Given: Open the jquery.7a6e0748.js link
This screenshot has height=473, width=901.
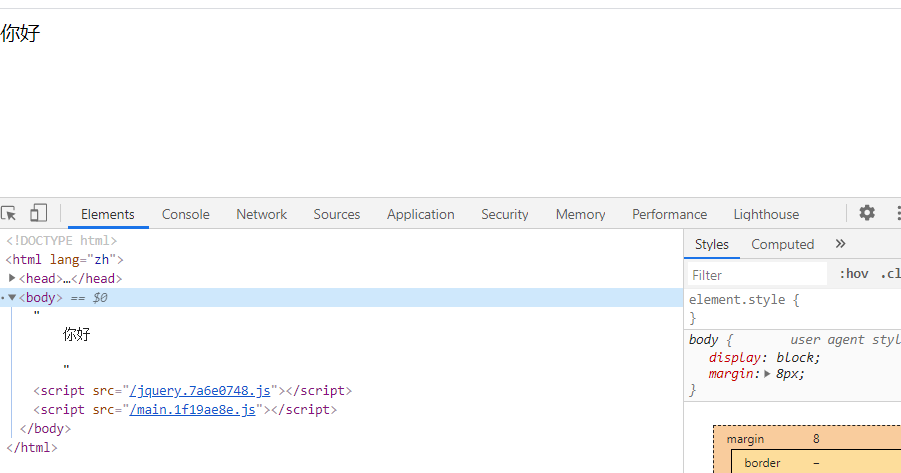Looking at the screenshot, I should [200, 391].
